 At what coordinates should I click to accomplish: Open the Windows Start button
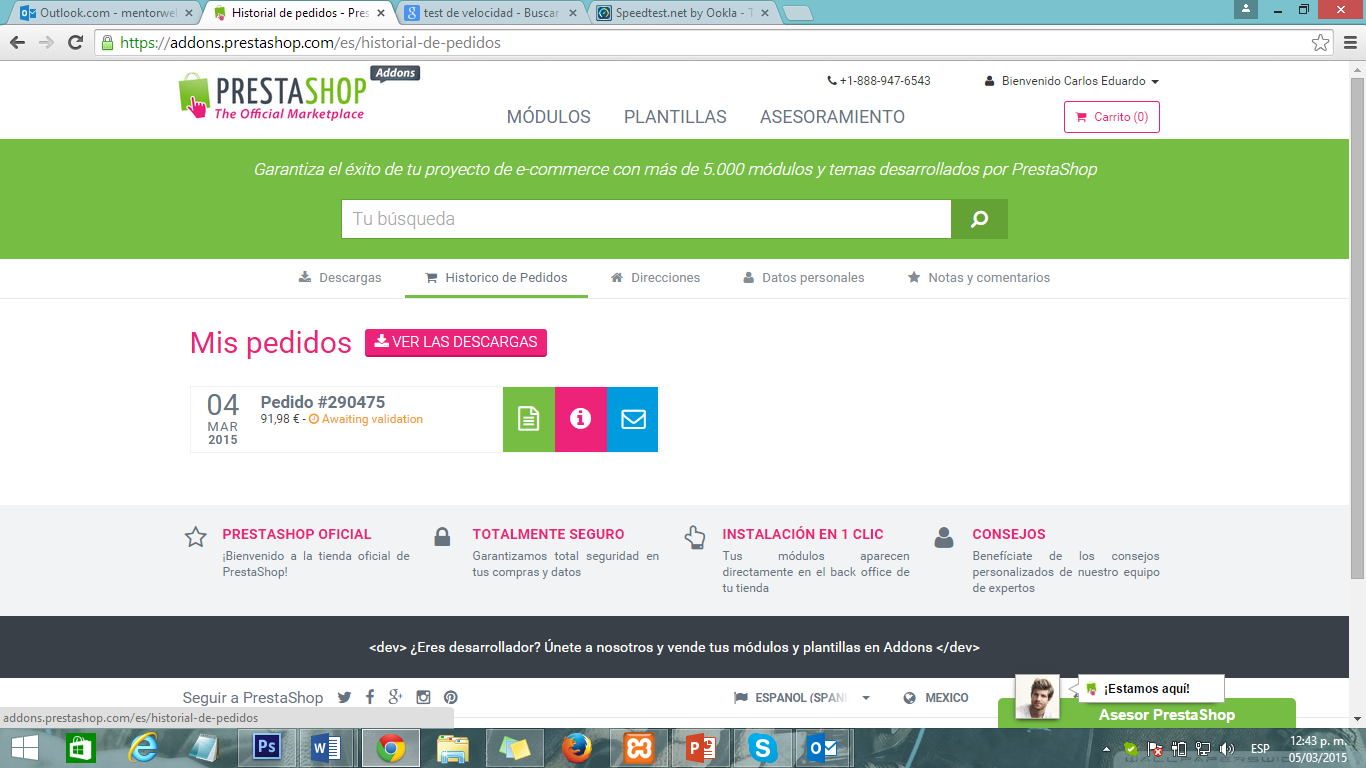[x=24, y=748]
